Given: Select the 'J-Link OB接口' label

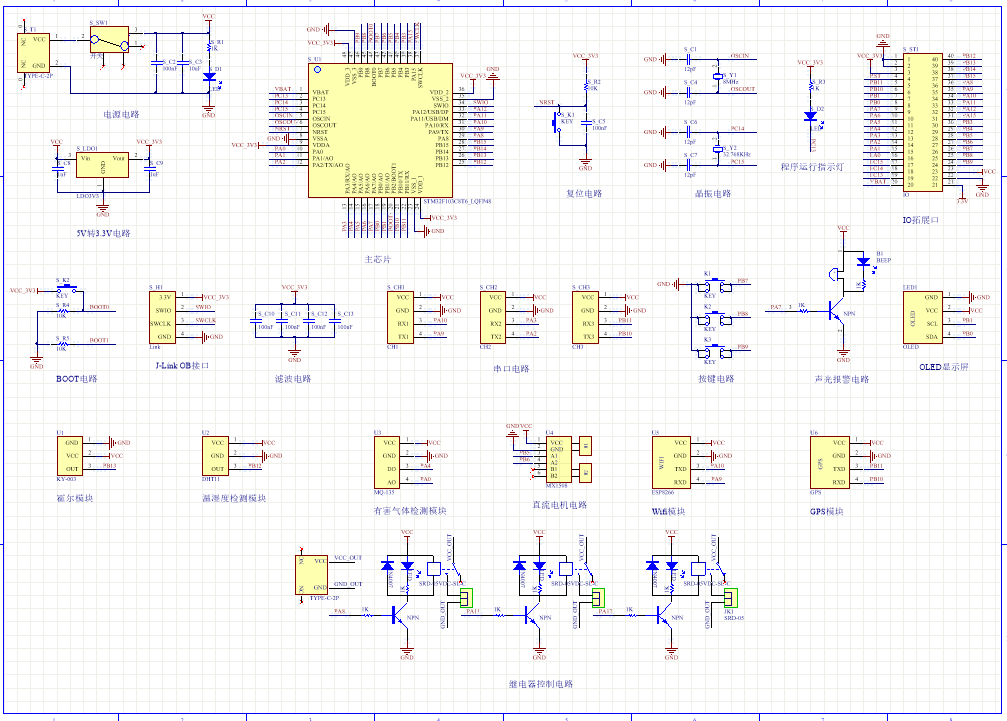Looking at the screenshot, I should 182,365.
